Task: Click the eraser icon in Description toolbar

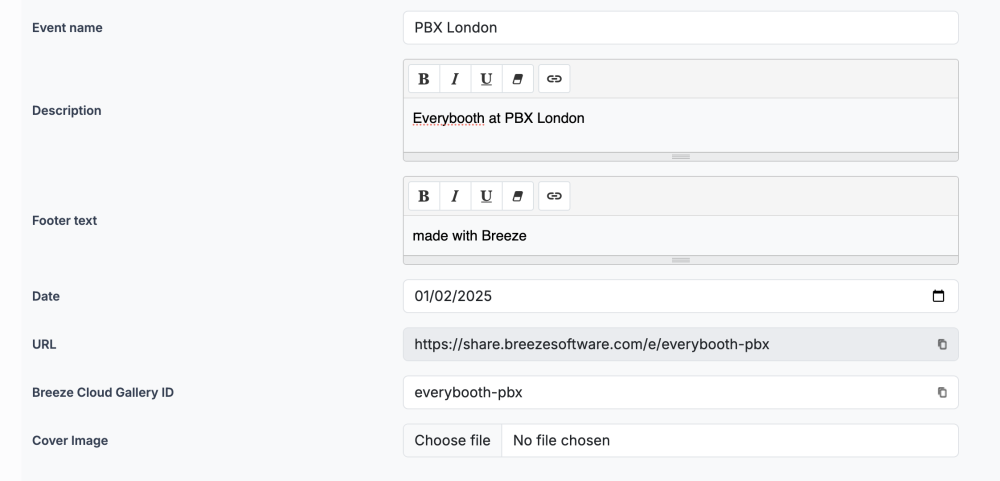Action: [x=517, y=79]
